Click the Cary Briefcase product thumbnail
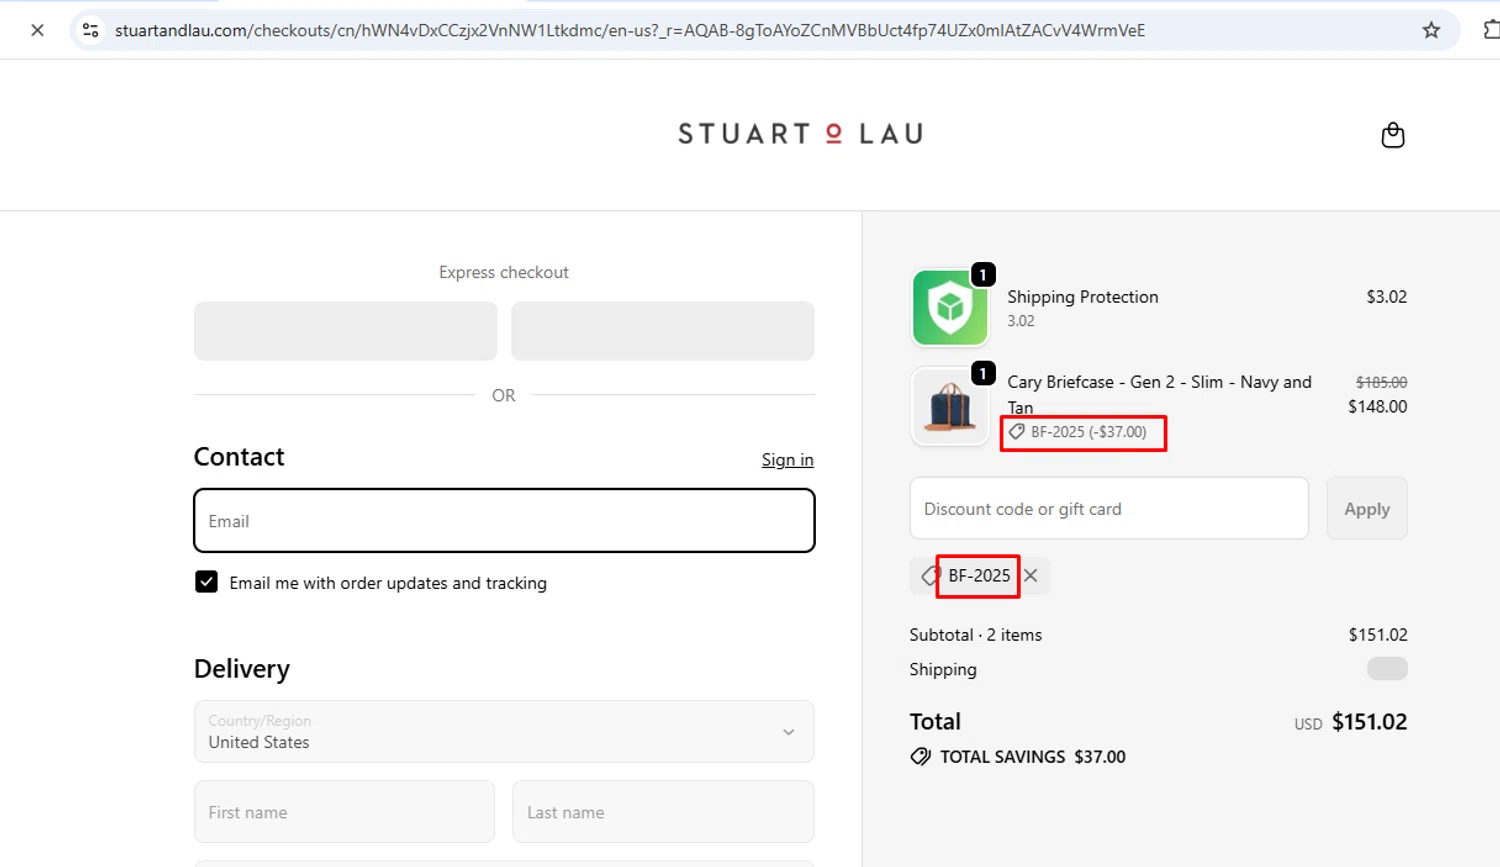Screen dimensions: 1500x867 (950, 406)
